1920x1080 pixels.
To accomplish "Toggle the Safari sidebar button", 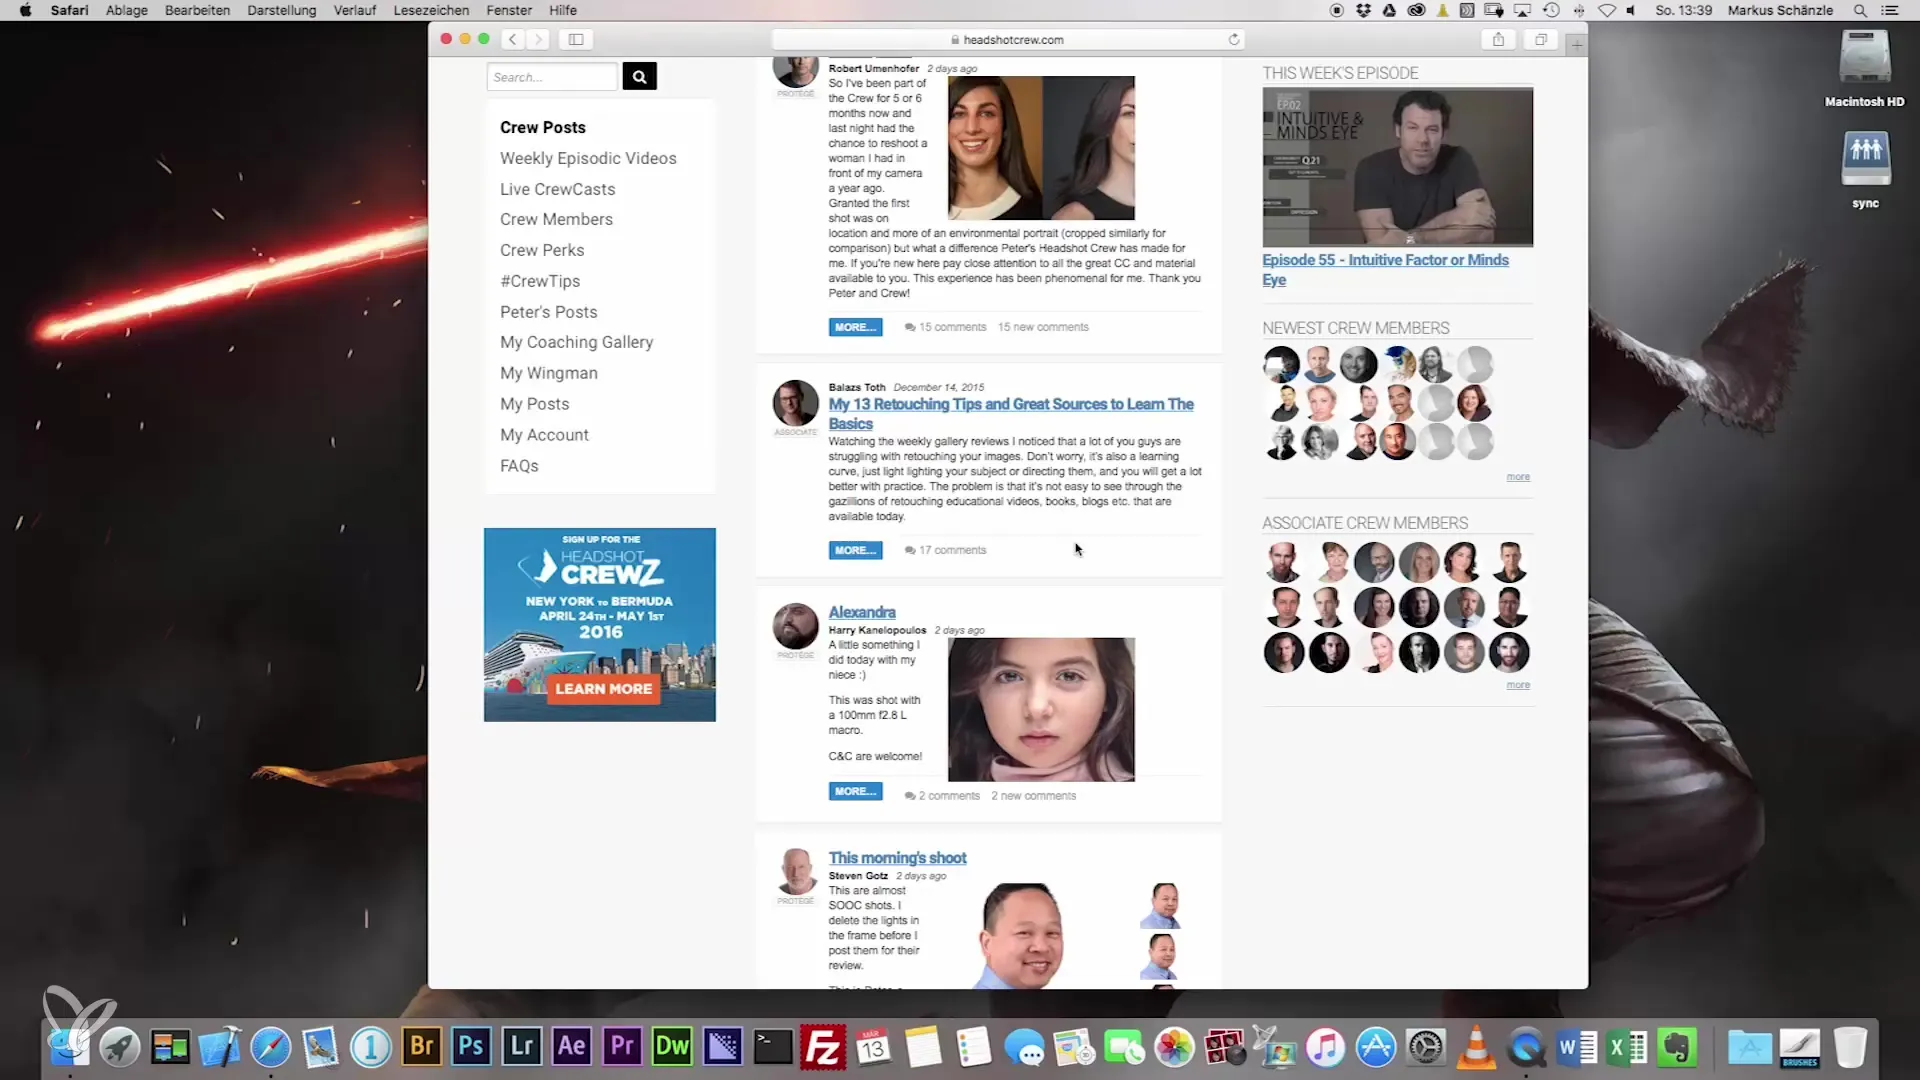I will point(576,39).
